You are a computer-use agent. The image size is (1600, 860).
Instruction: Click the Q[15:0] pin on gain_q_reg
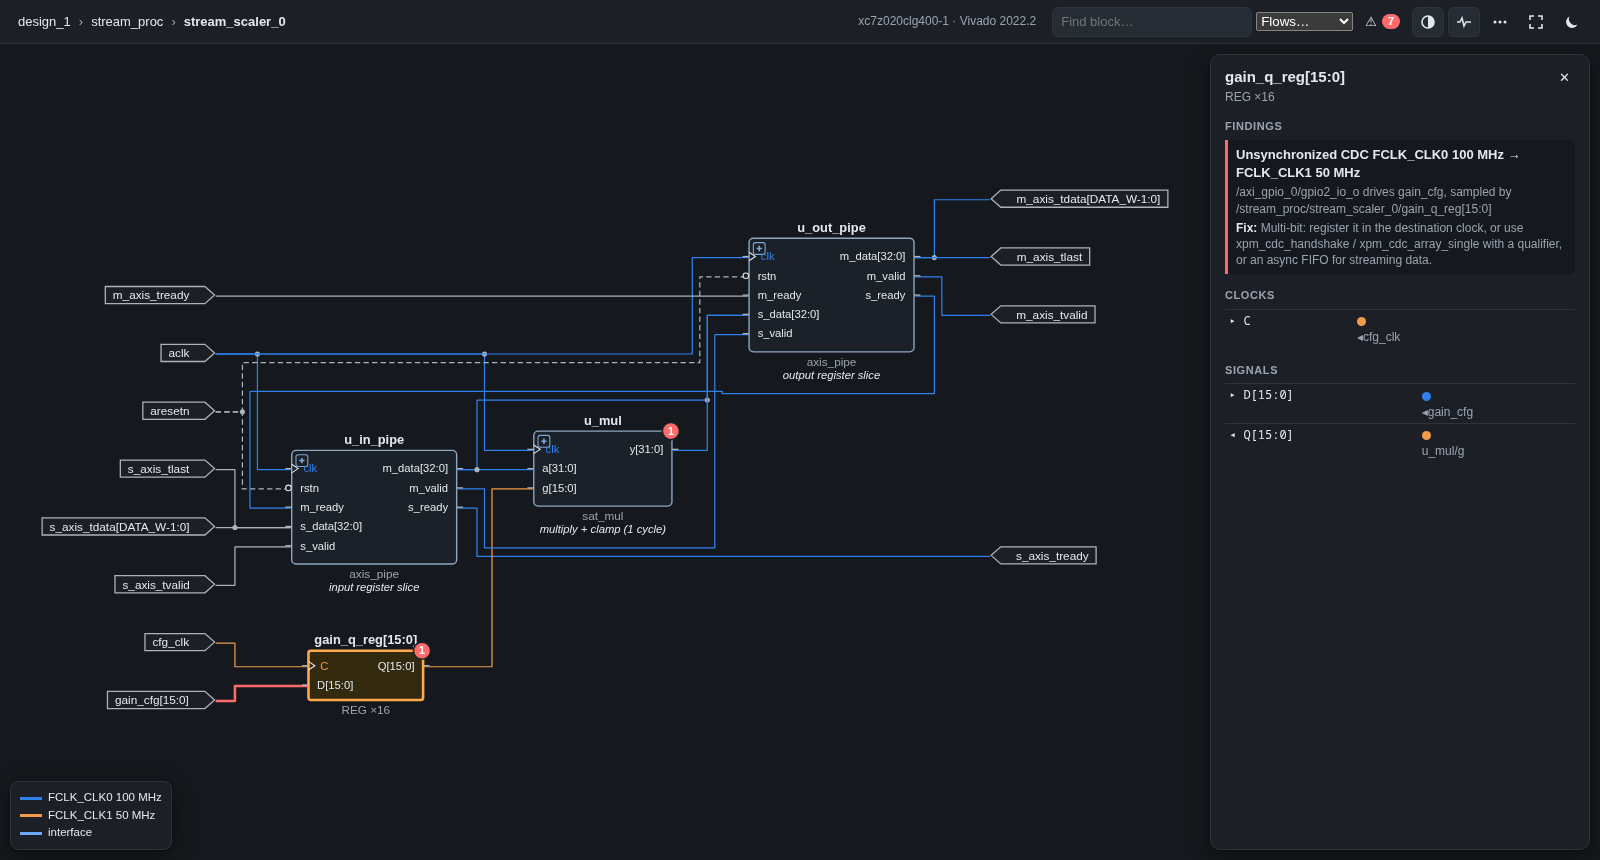[396, 666]
